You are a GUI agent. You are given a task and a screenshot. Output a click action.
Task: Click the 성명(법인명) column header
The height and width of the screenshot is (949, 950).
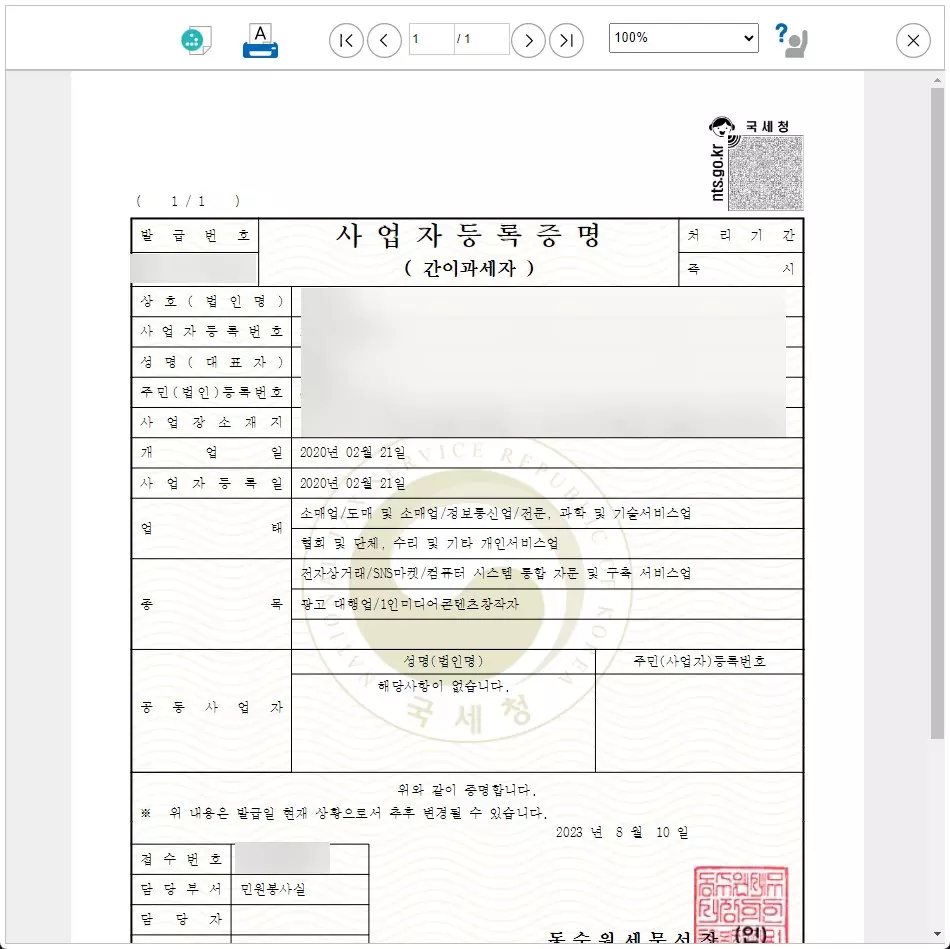point(443,661)
